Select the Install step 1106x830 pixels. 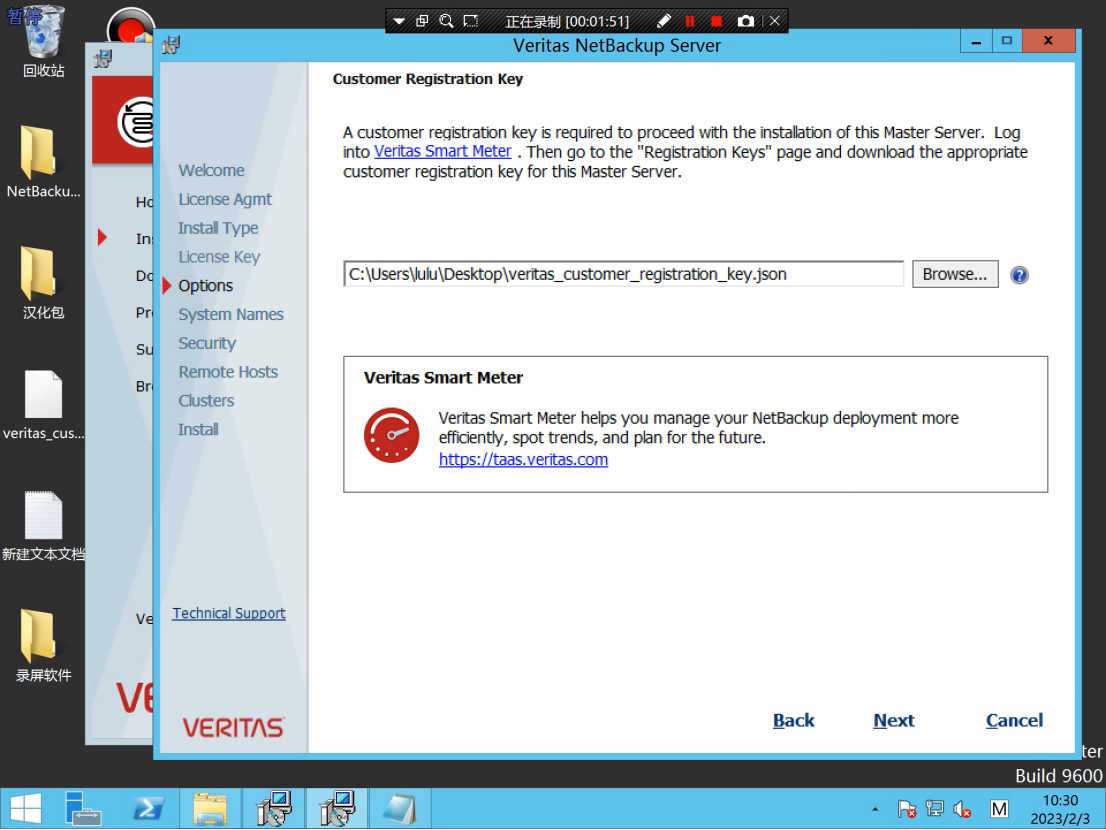coord(198,429)
